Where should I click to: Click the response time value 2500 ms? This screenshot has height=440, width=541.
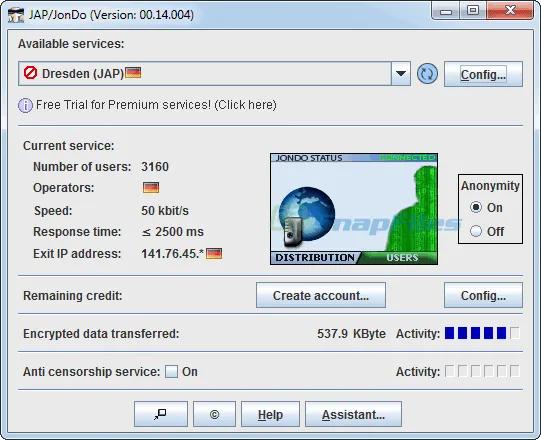(173, 232)
